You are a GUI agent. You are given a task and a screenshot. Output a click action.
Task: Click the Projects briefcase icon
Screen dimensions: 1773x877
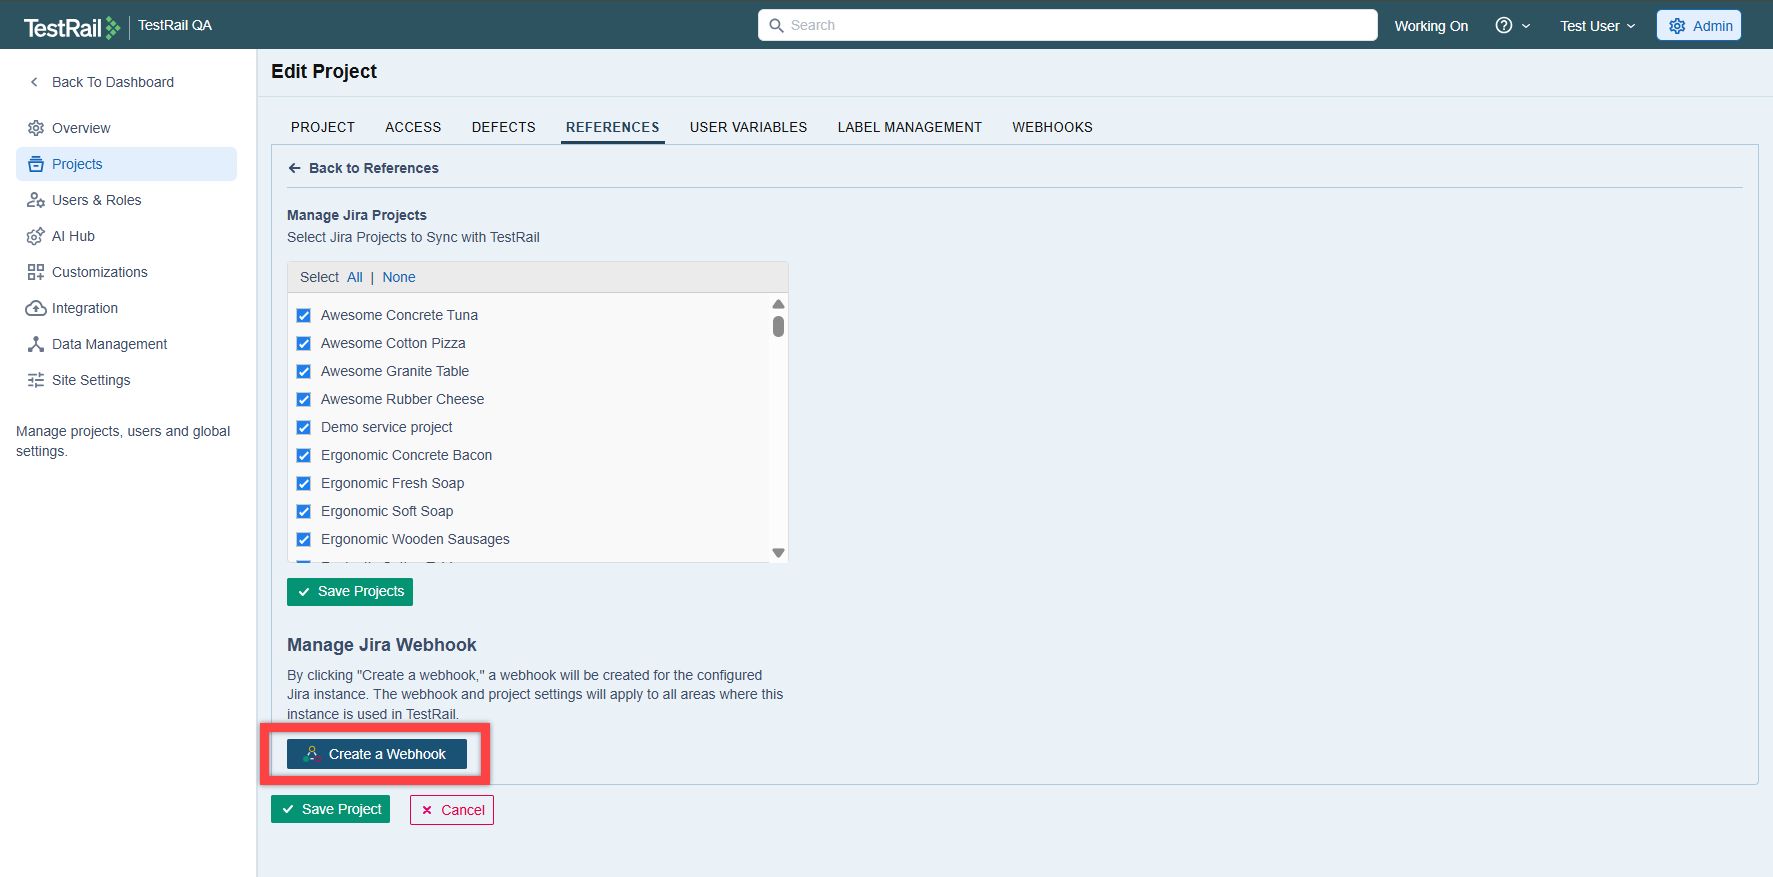pos(36,164)
